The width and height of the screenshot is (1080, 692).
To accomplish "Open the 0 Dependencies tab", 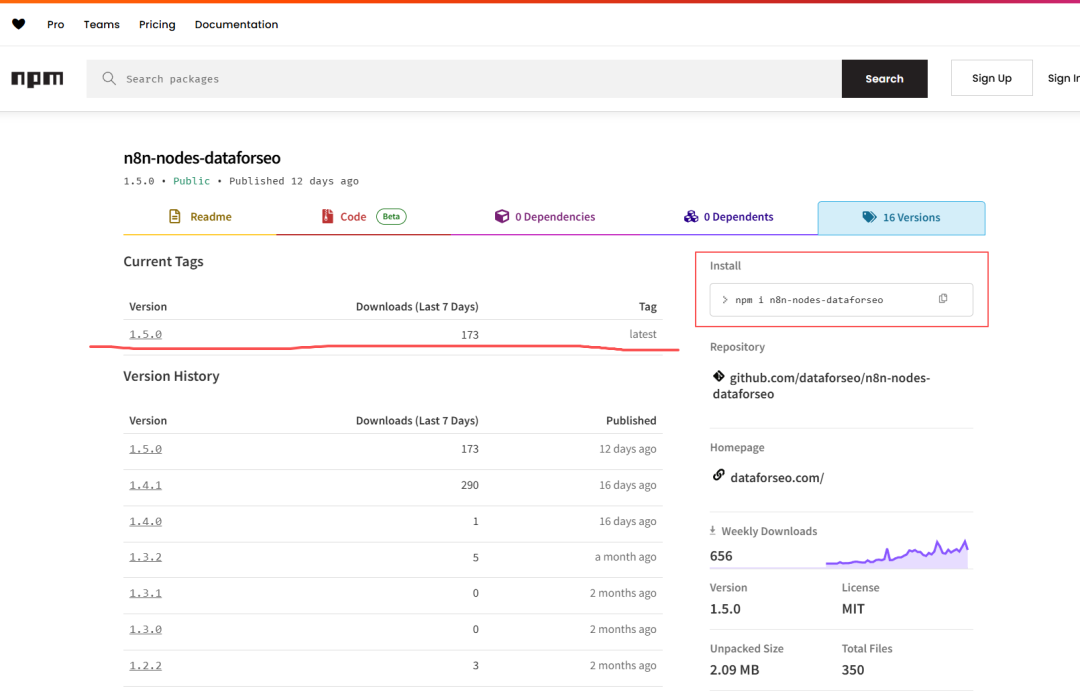I will [545, 217].
